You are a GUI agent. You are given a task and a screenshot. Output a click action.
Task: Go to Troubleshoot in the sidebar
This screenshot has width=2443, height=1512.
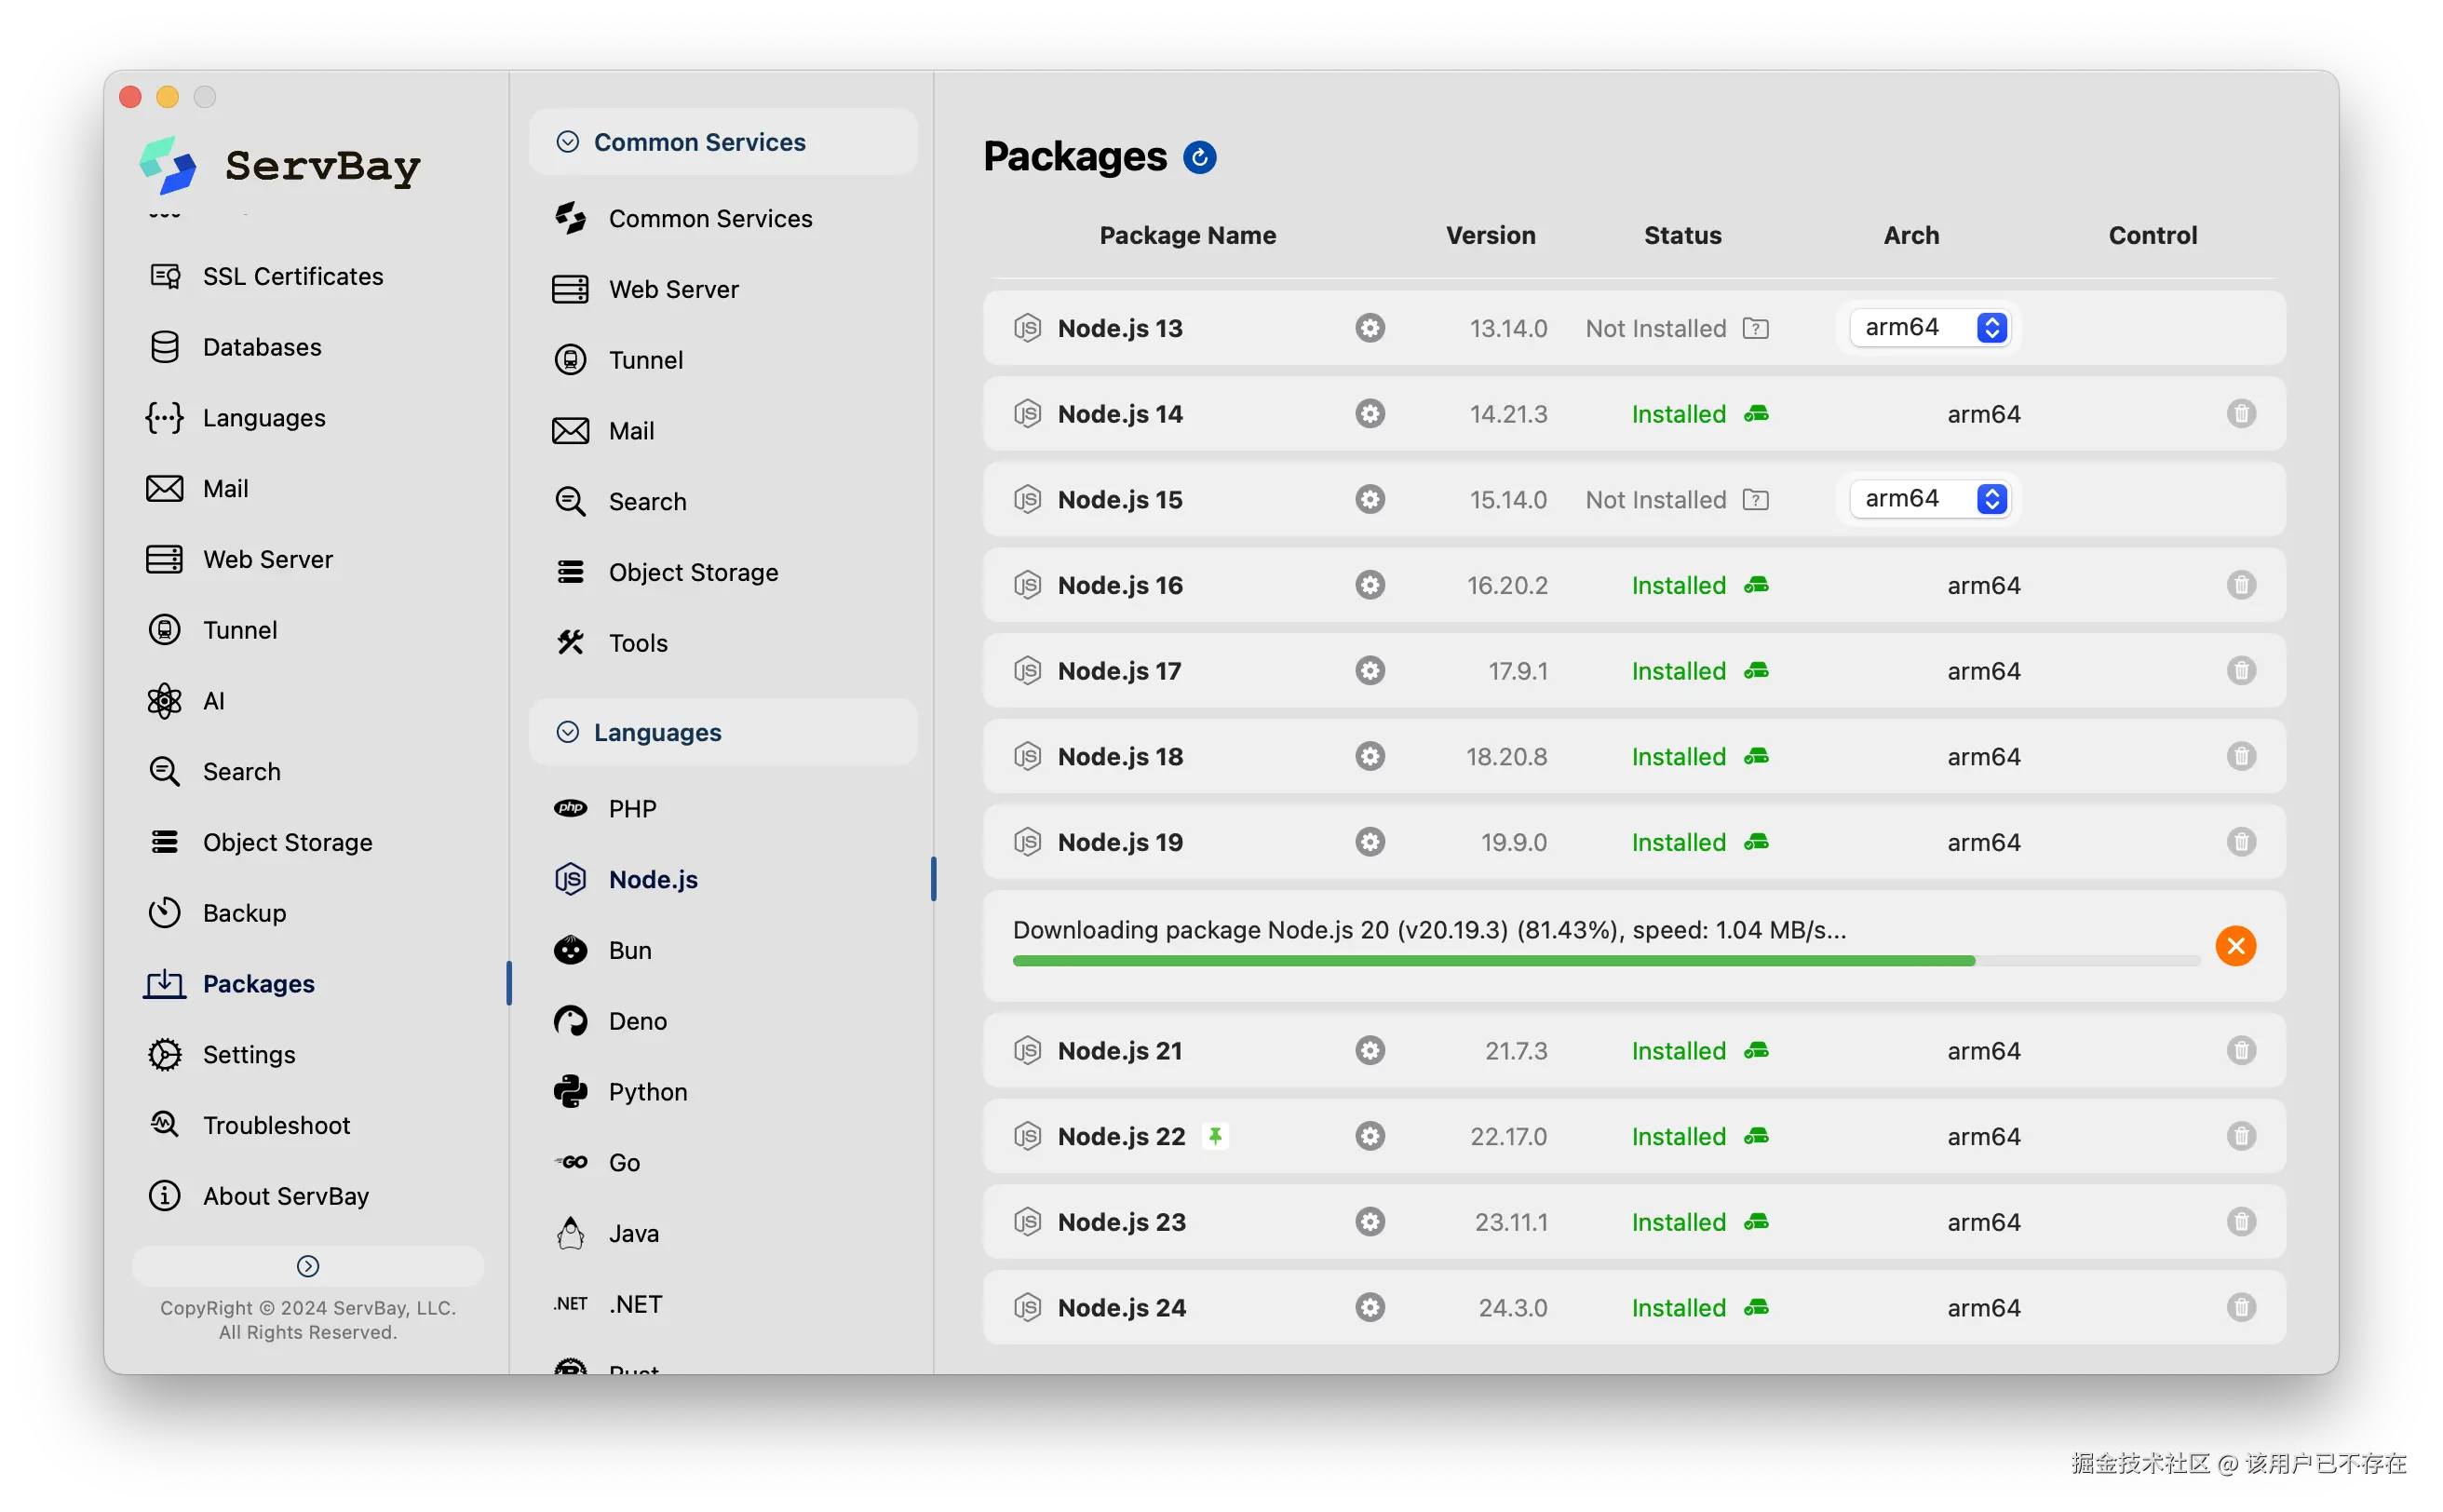pos(276,1125)
